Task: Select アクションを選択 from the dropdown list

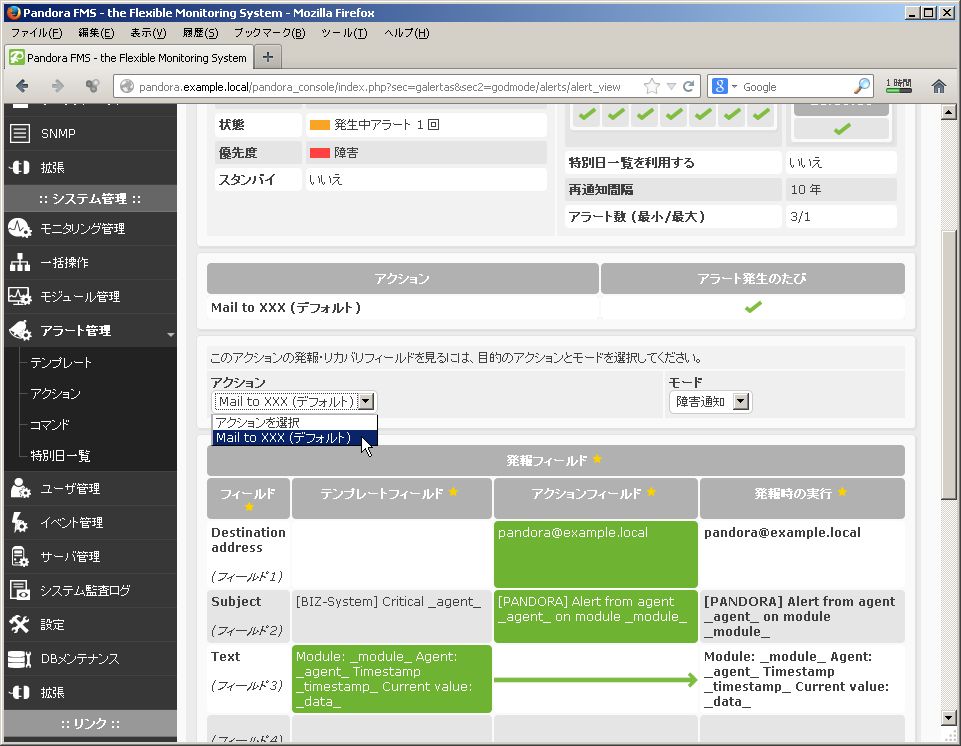Action: coord(295,422)
